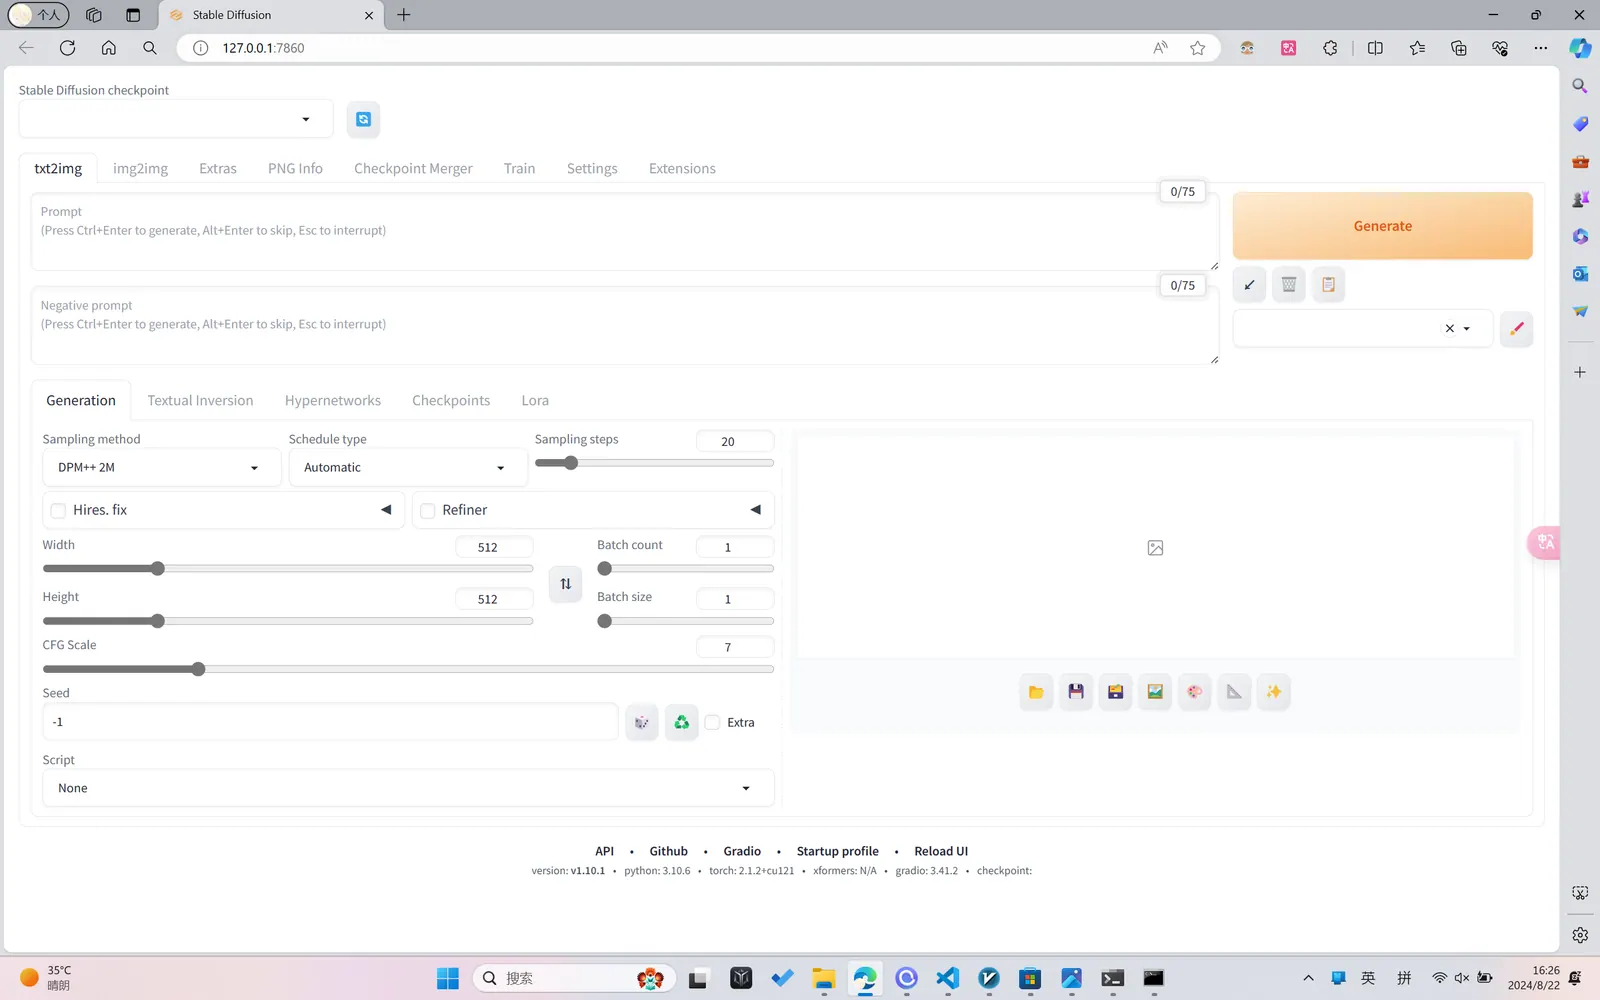This screenshot has width=1600, height=1000.
Task: Click the trash icon to clear prompt
Action: [x=1289, y=285]
